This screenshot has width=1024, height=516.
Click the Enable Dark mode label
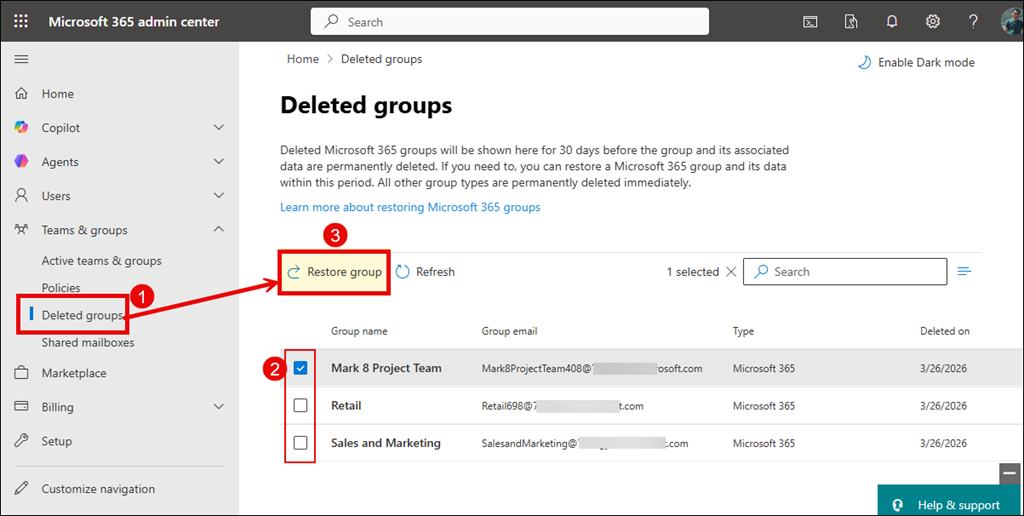click(x=926, y=62)
